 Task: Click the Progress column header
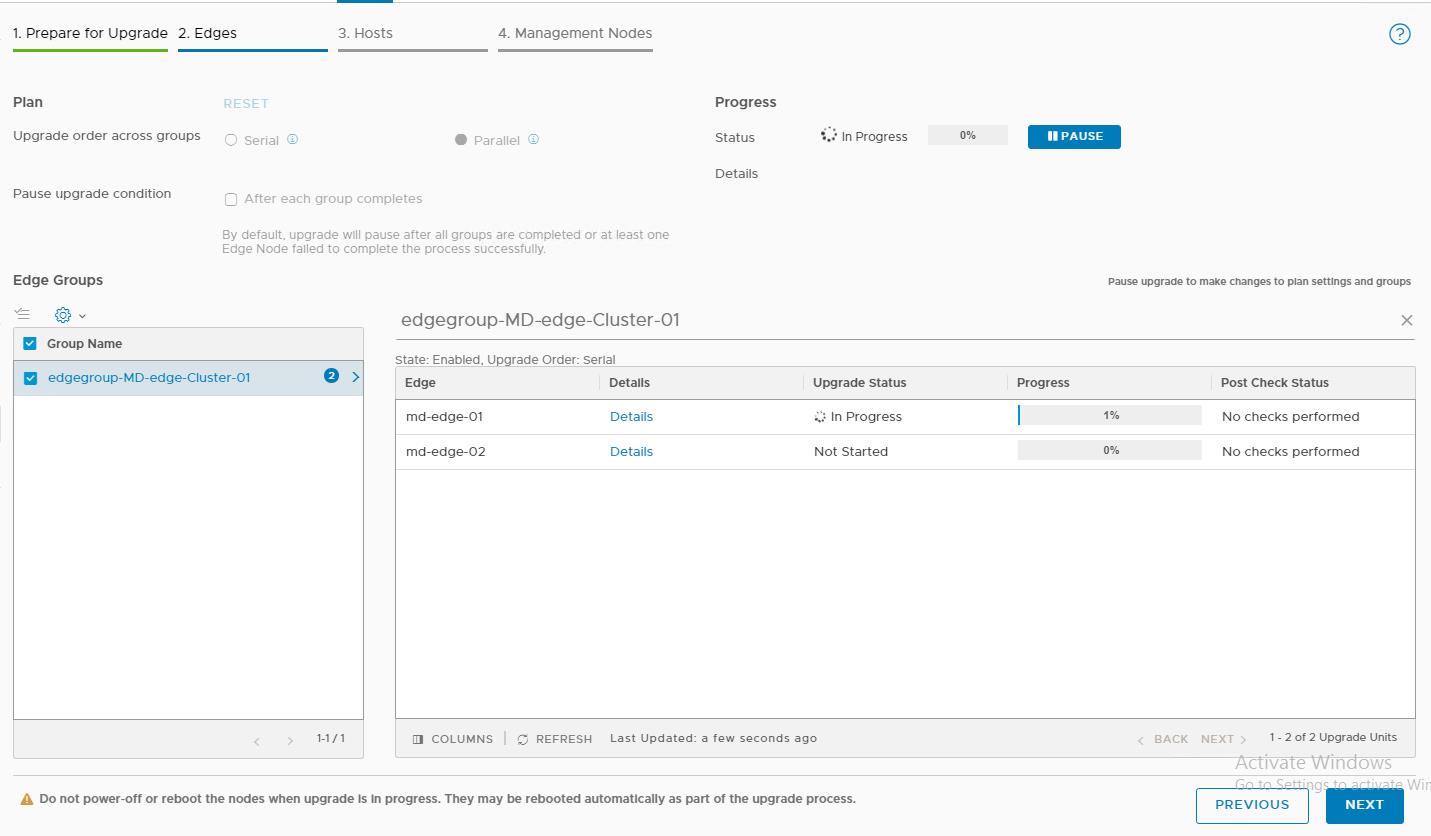pyautogui.click(x=1043, y=383)
